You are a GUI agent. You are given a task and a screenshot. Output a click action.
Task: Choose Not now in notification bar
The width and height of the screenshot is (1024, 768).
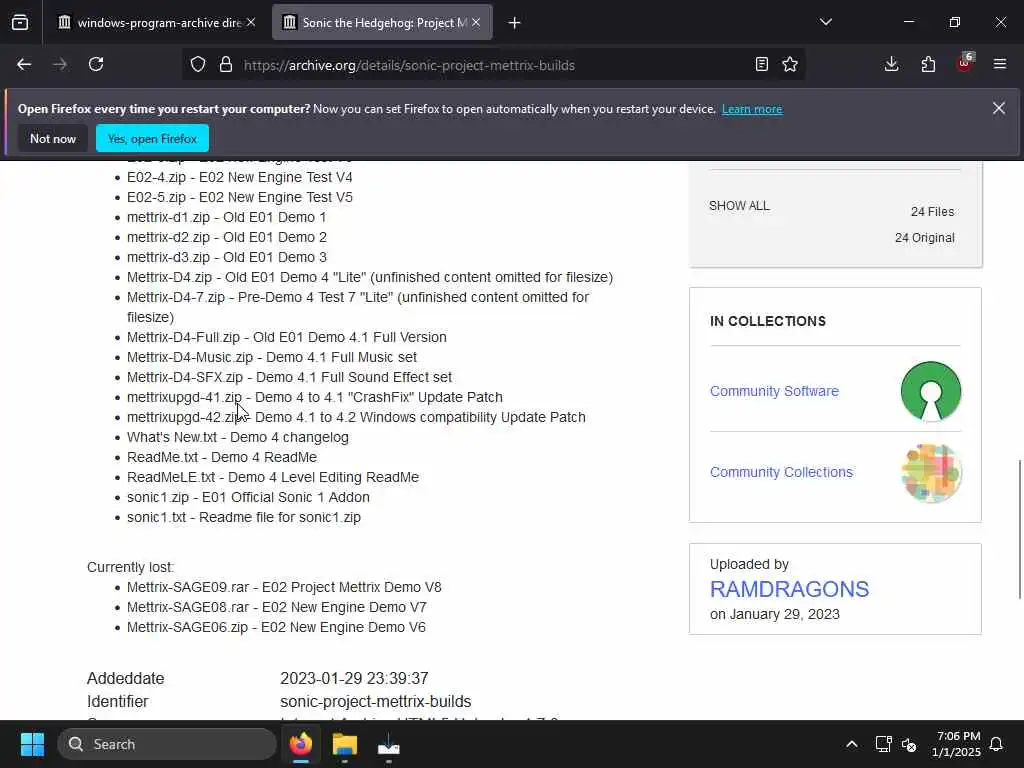point(53,138)
